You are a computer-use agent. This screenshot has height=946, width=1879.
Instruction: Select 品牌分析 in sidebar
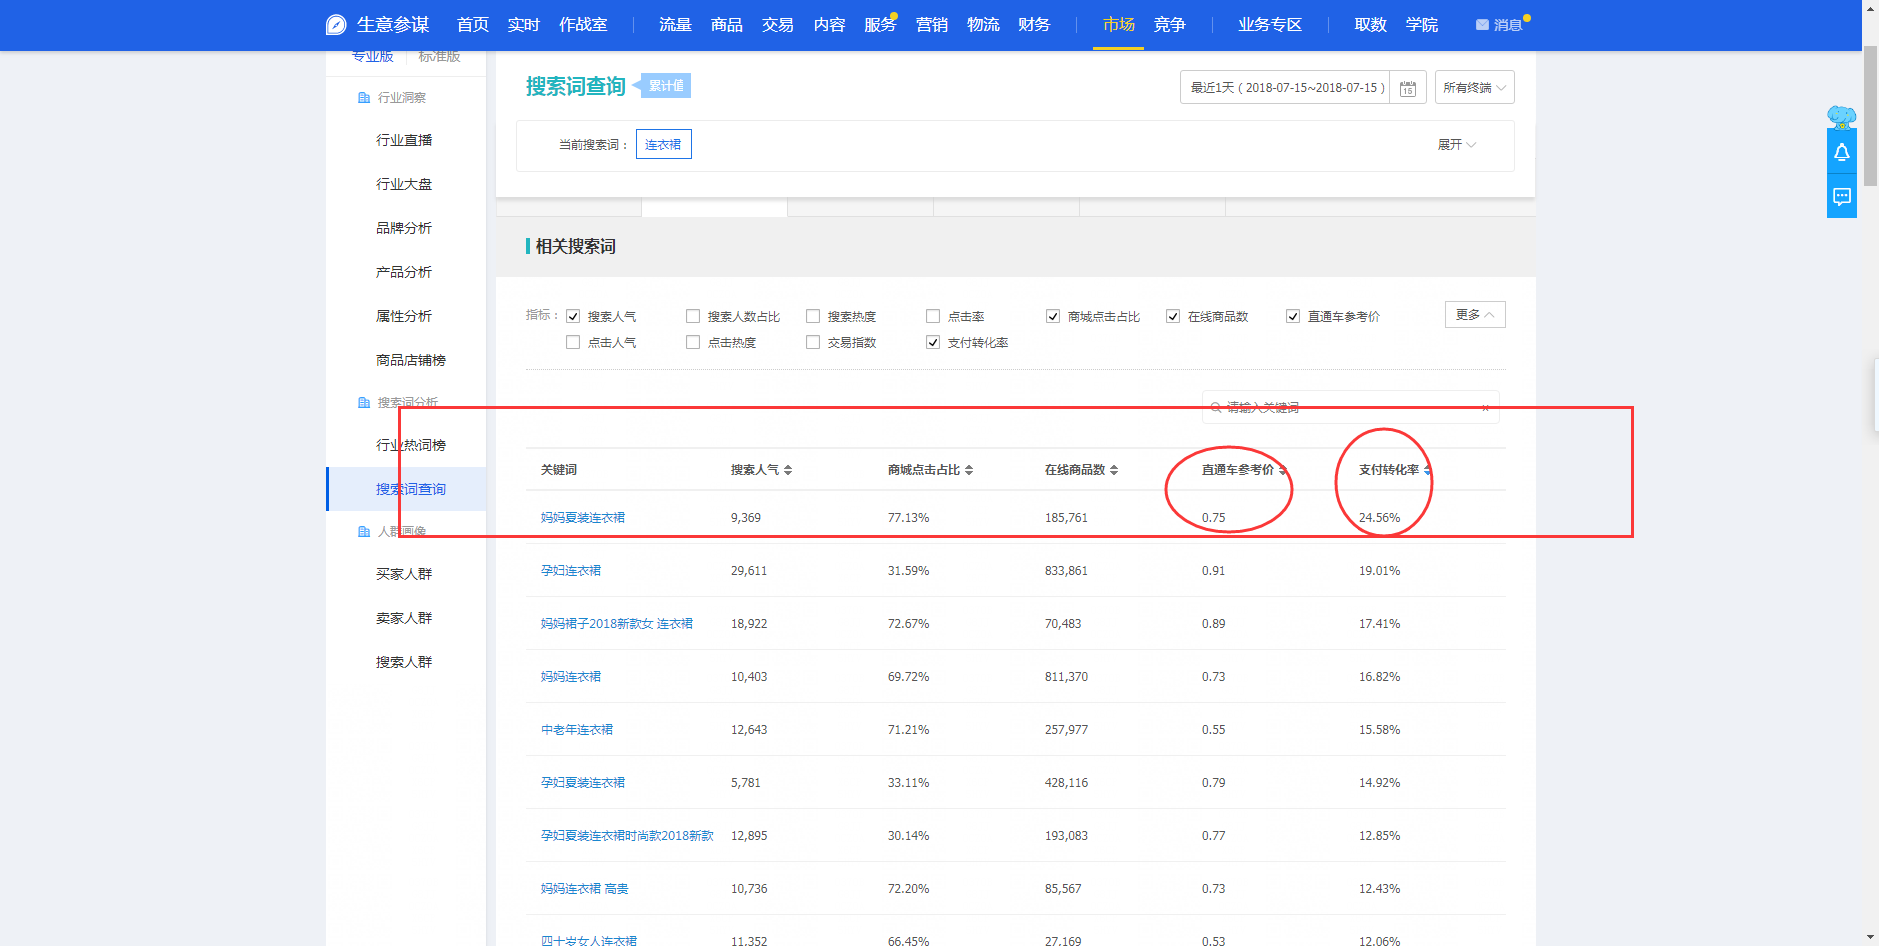[404, 228]
